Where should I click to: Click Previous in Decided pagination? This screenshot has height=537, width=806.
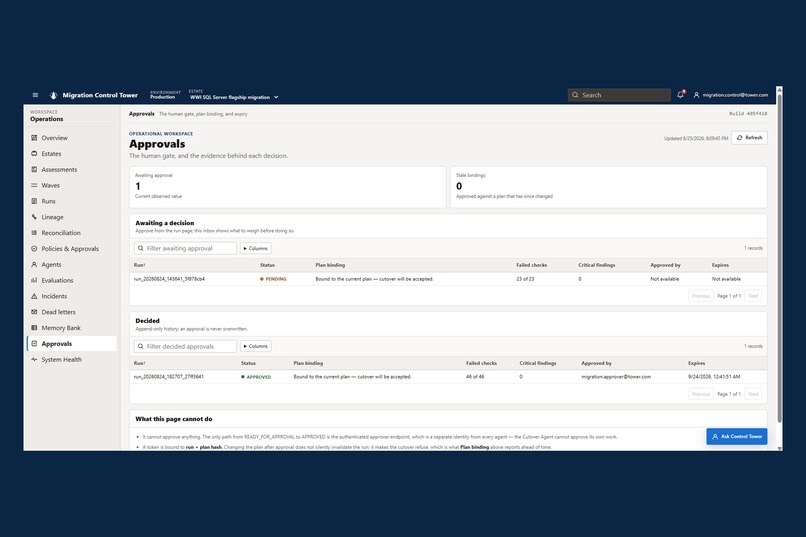701,394
